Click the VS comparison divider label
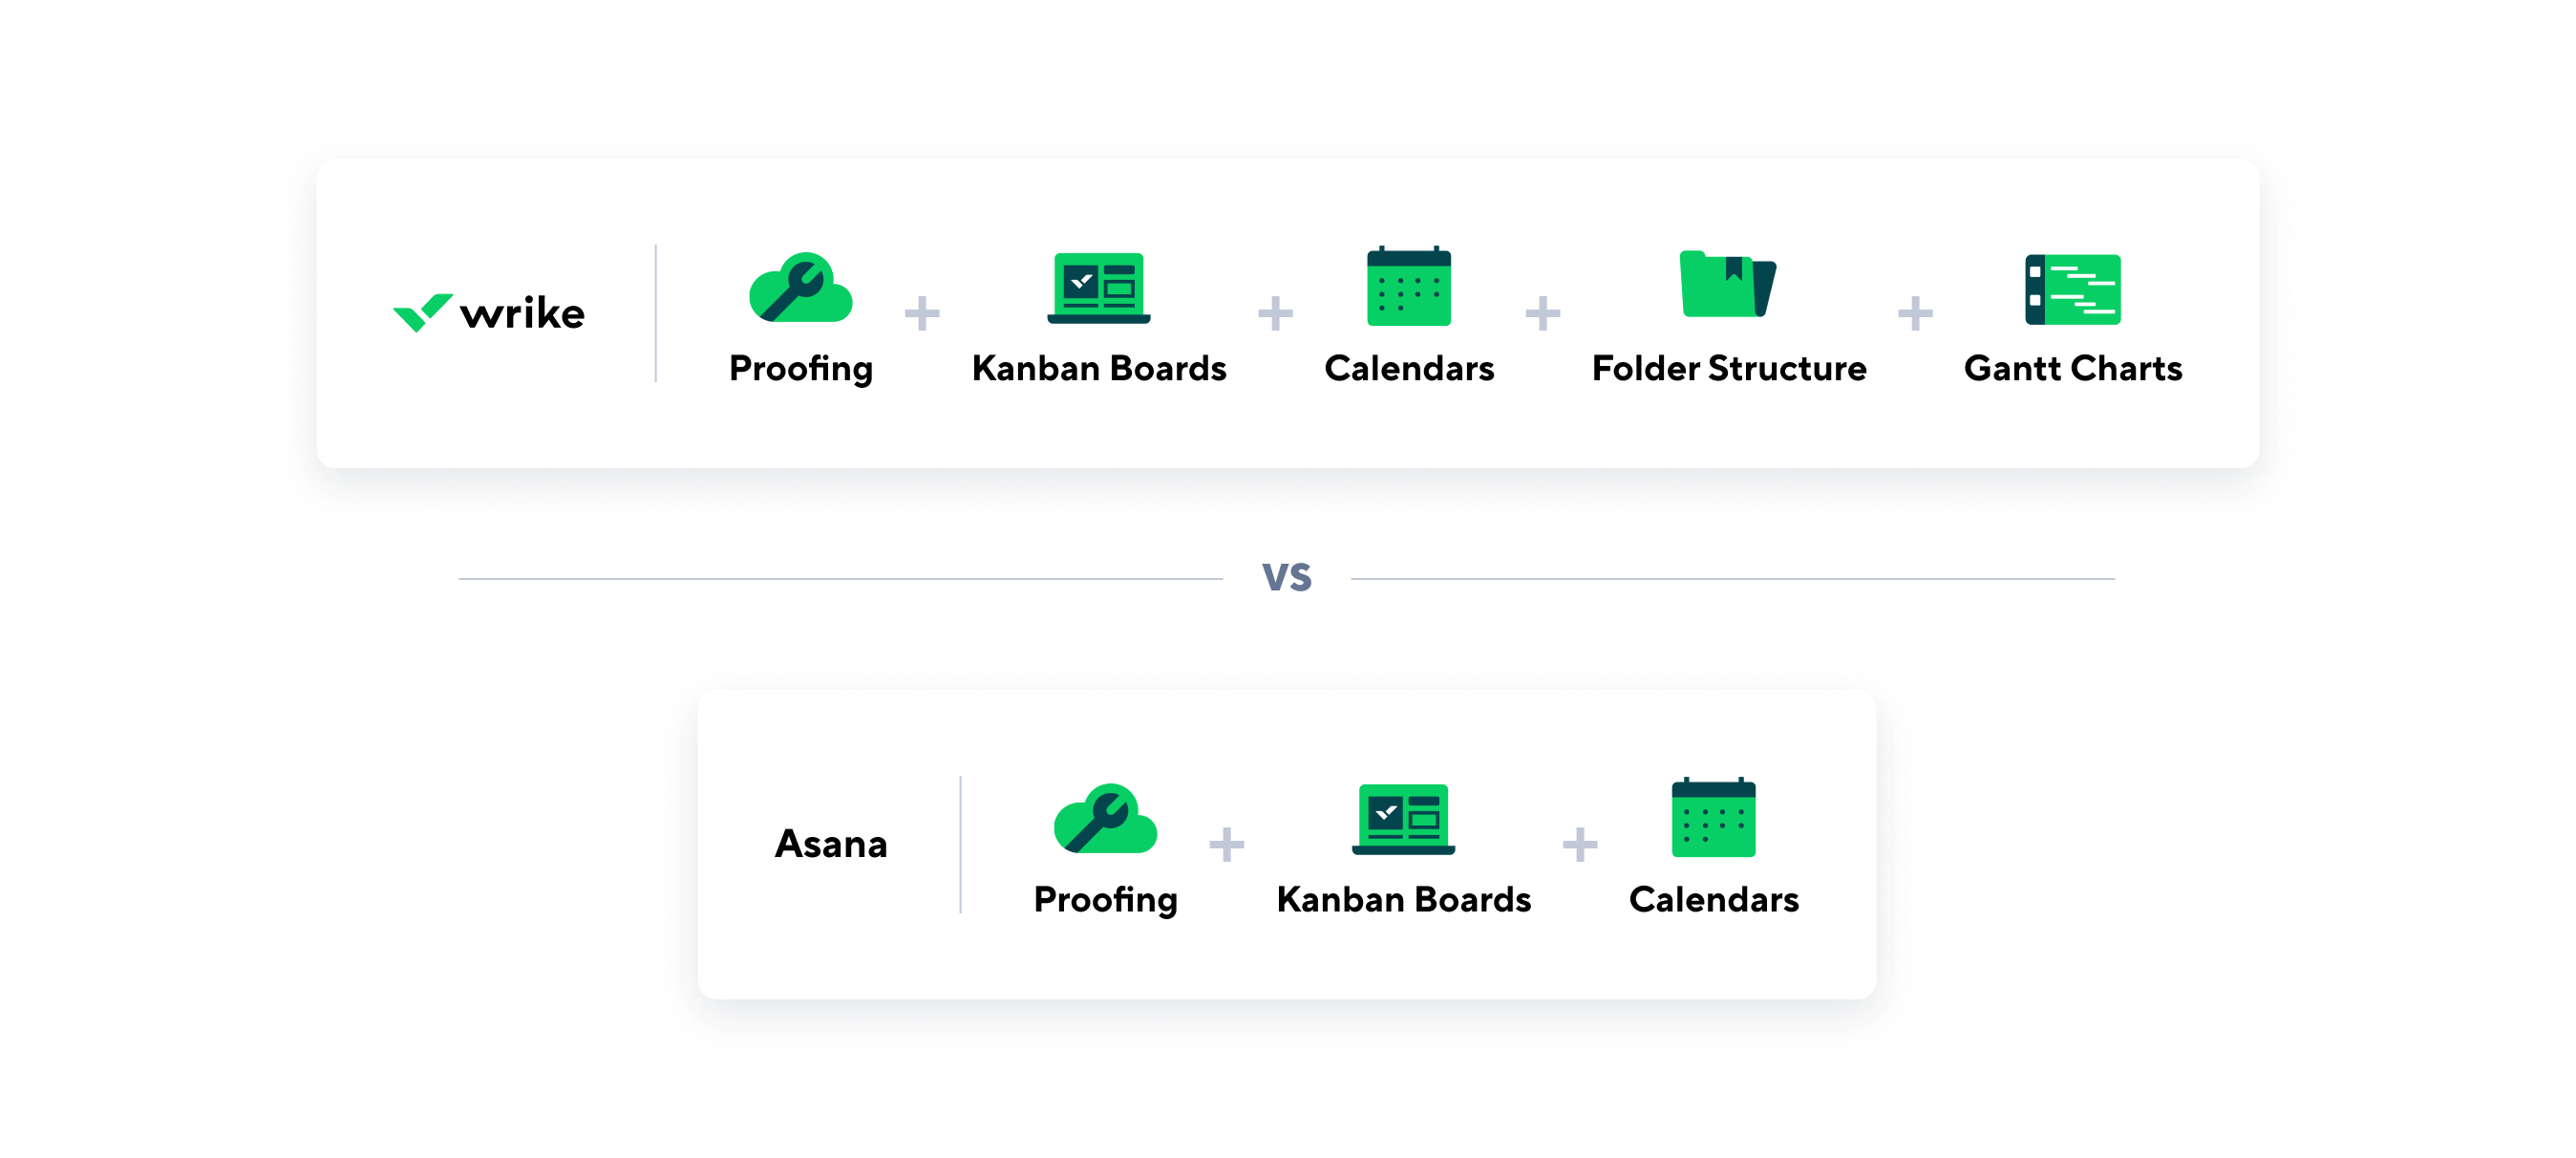Image resolution: width=2576 pixels, height=1158 pixels. (1287, 578)
